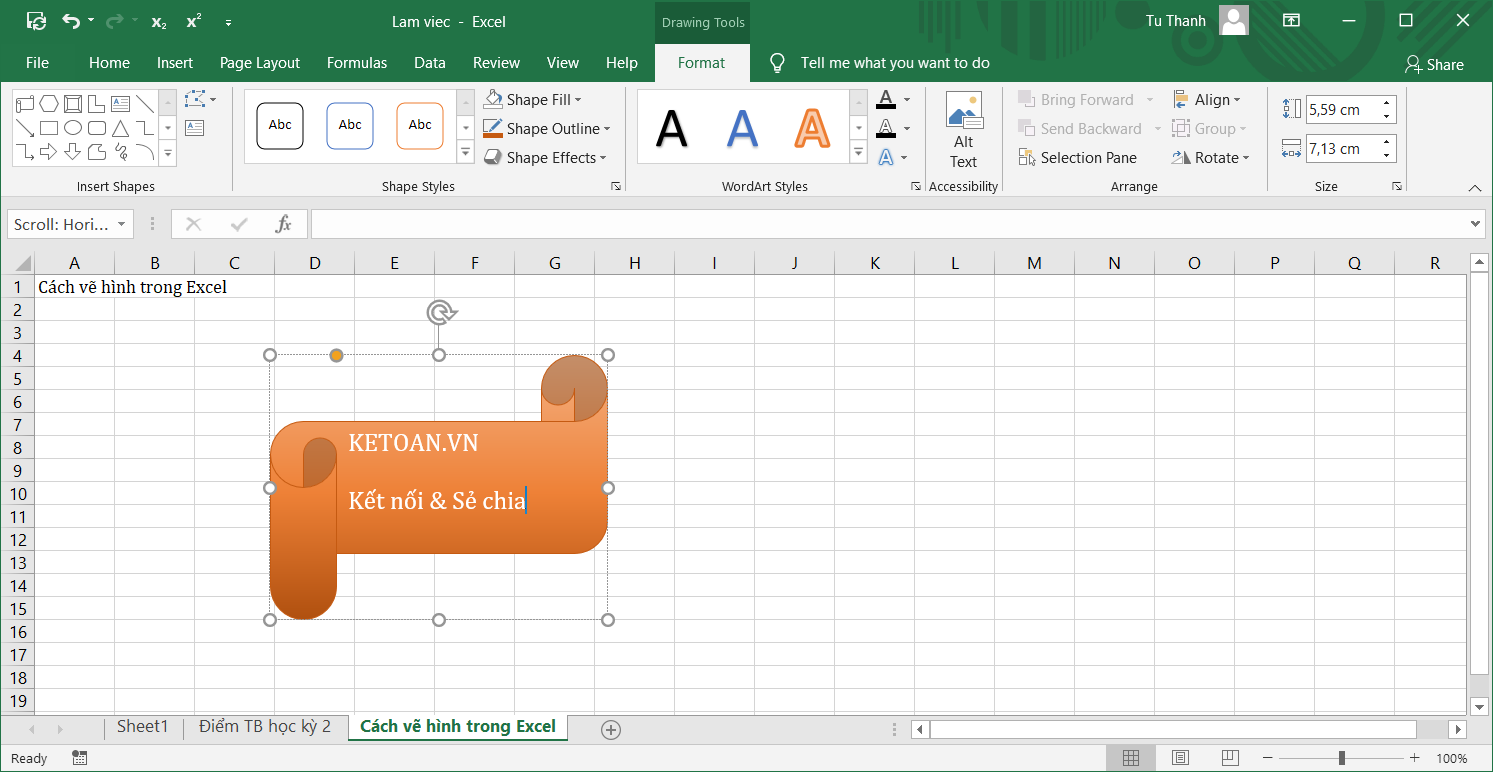Switch to Page Break Preview view
This screenshot has height=772, width=1493.
click(1230, 758)
